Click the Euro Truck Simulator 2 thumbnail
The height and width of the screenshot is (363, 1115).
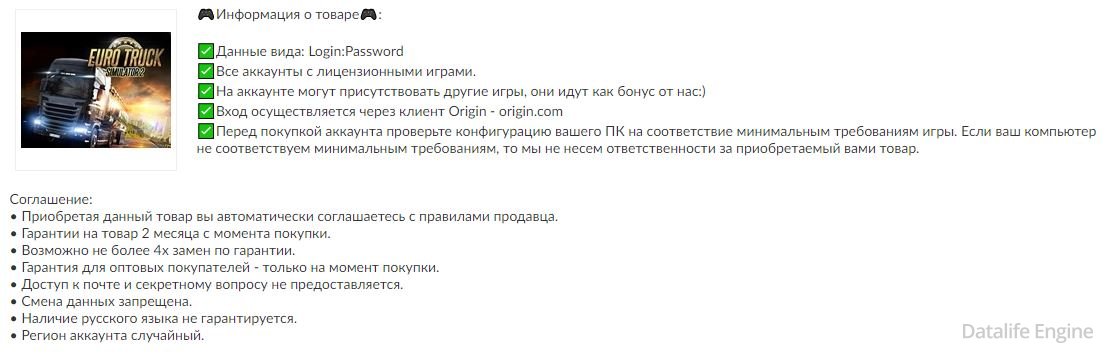pyautogui.click(x=96, y=90)
